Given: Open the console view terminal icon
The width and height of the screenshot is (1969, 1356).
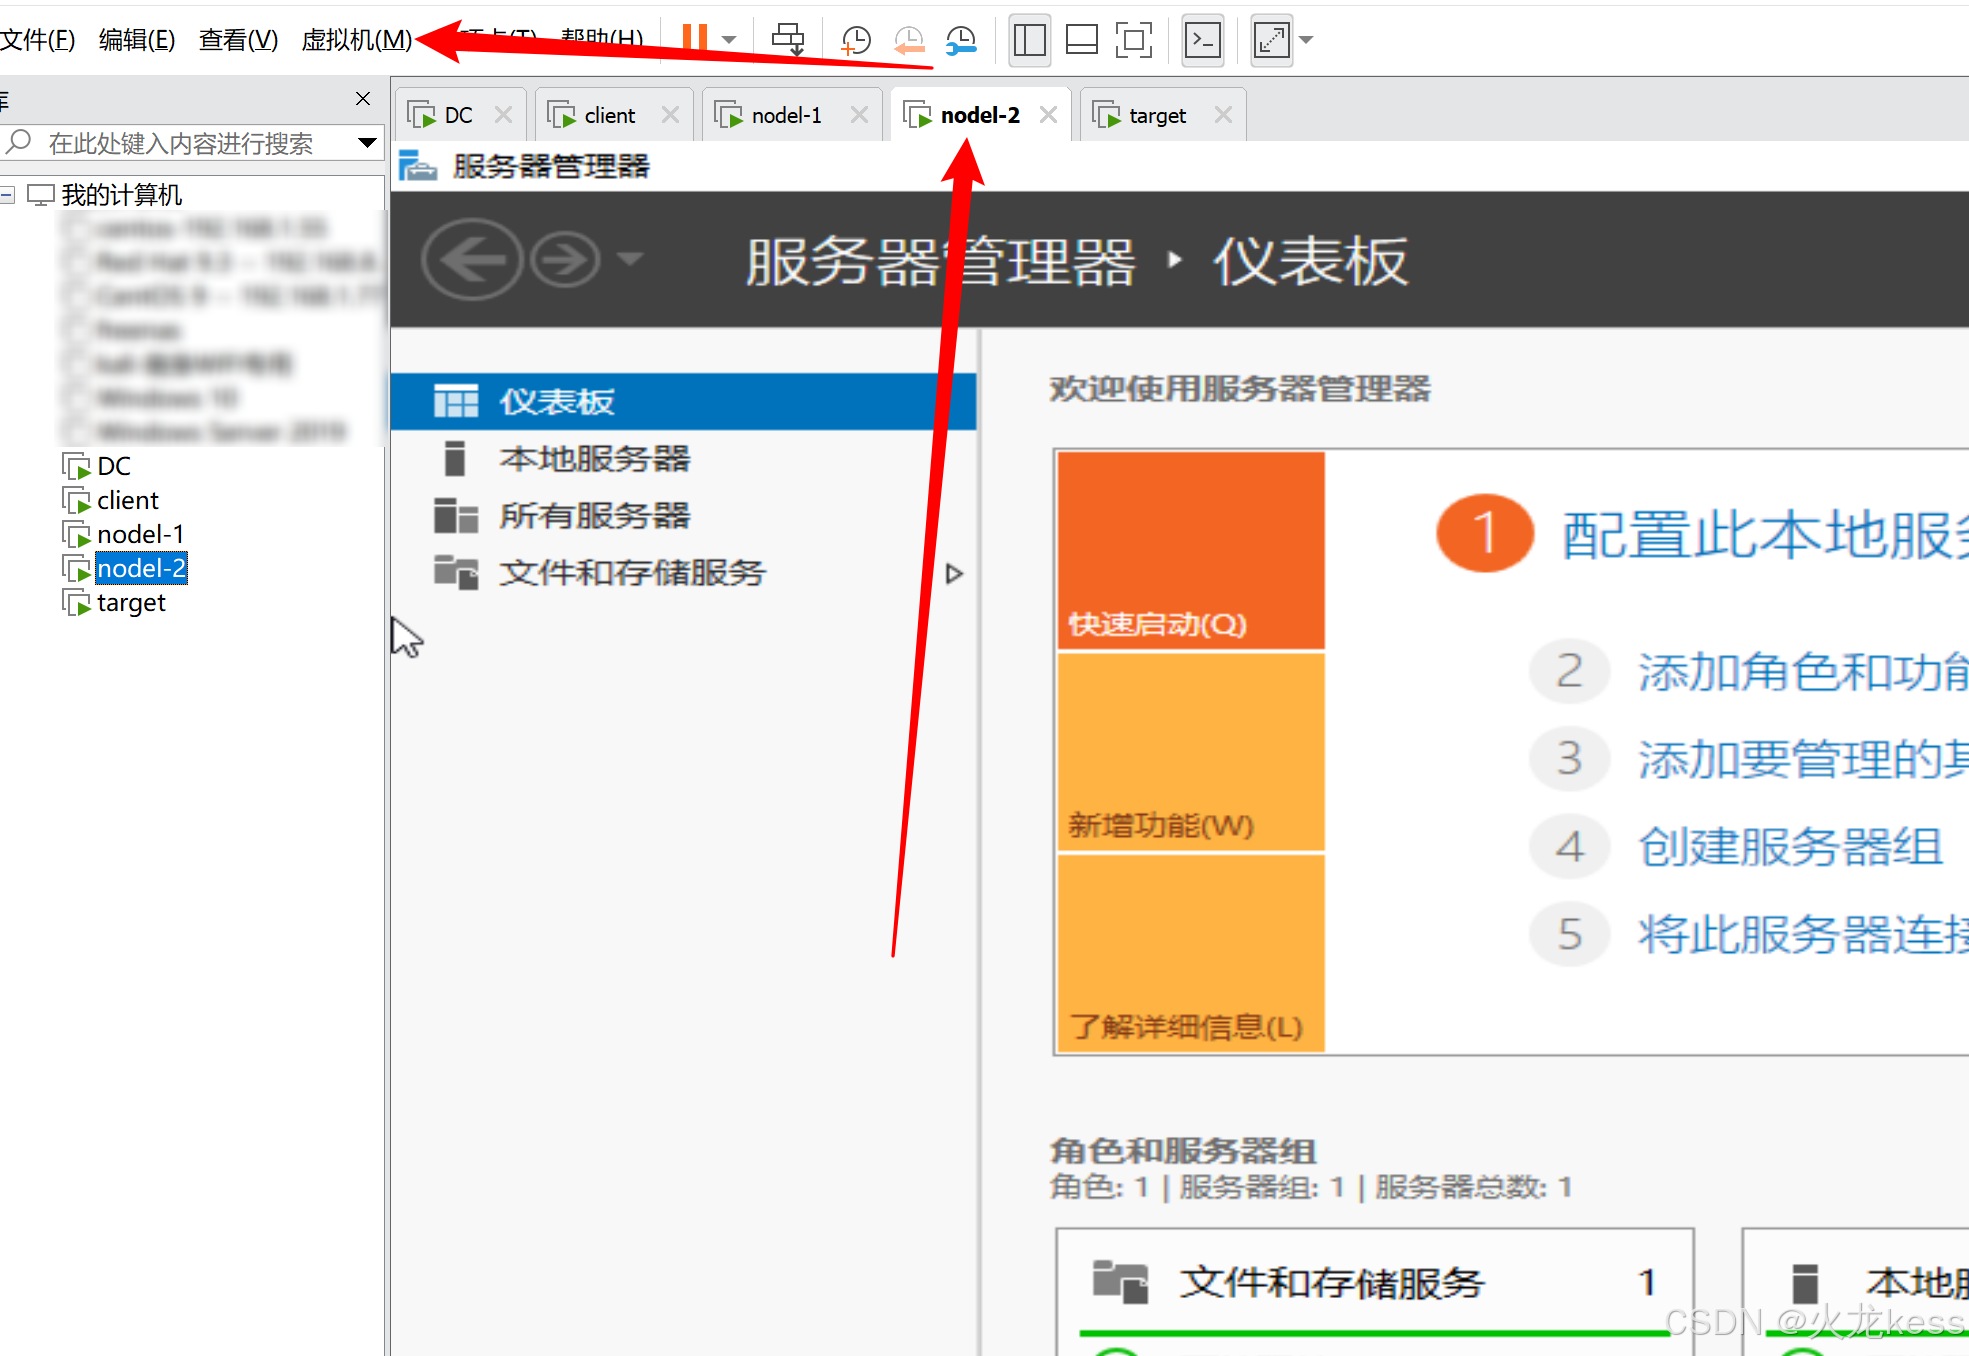Looking at the screenshot, I should coord(1202,40).
